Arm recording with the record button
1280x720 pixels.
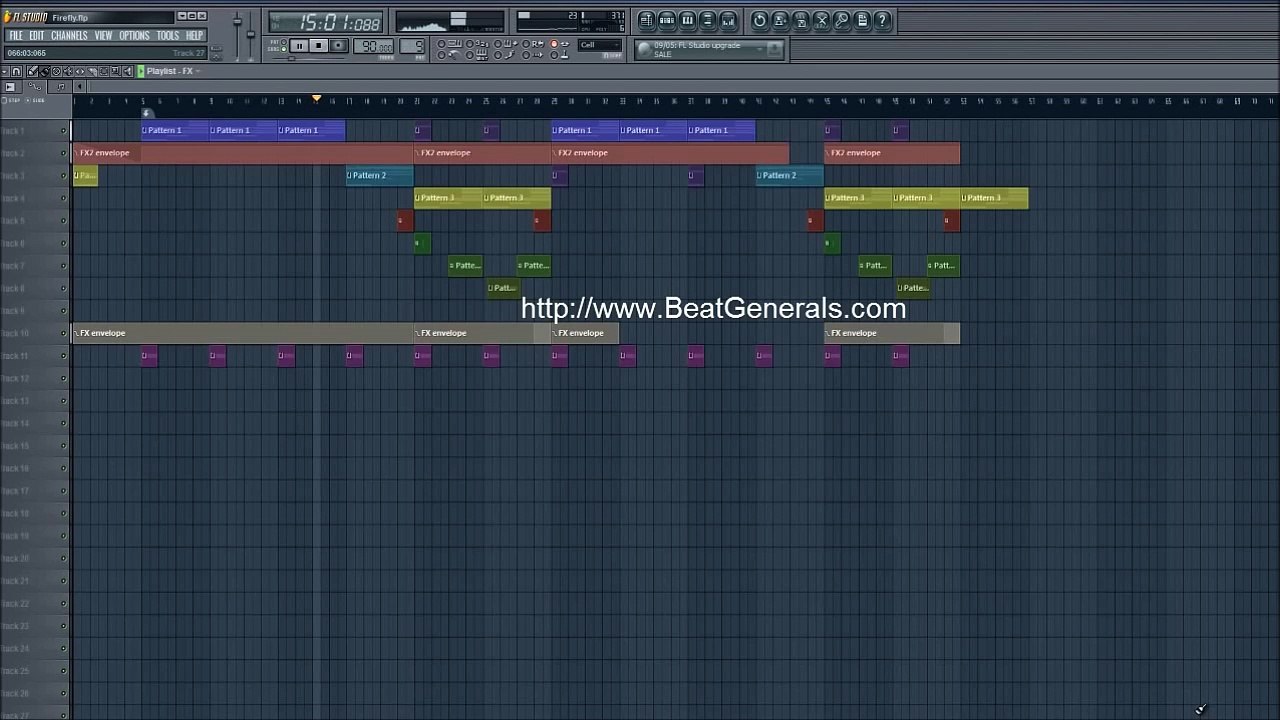339,45
